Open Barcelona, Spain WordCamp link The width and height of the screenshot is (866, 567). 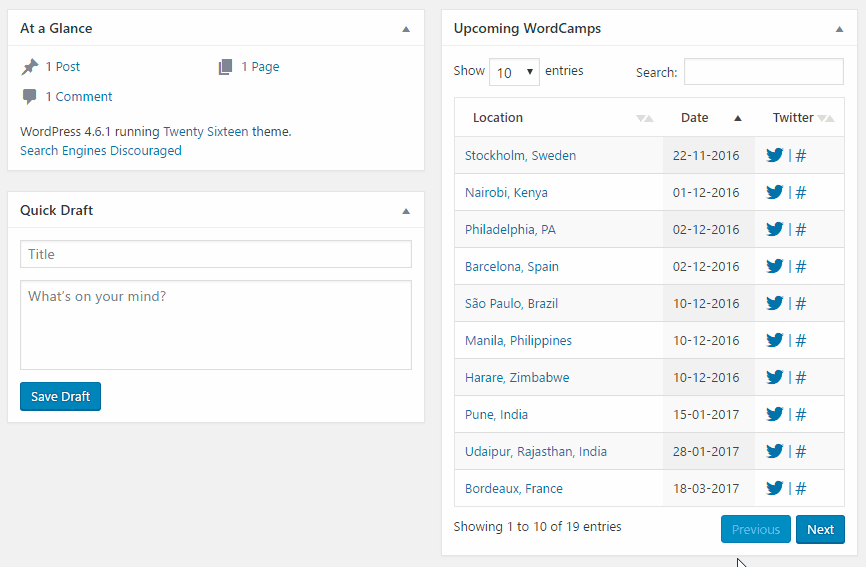511,267
